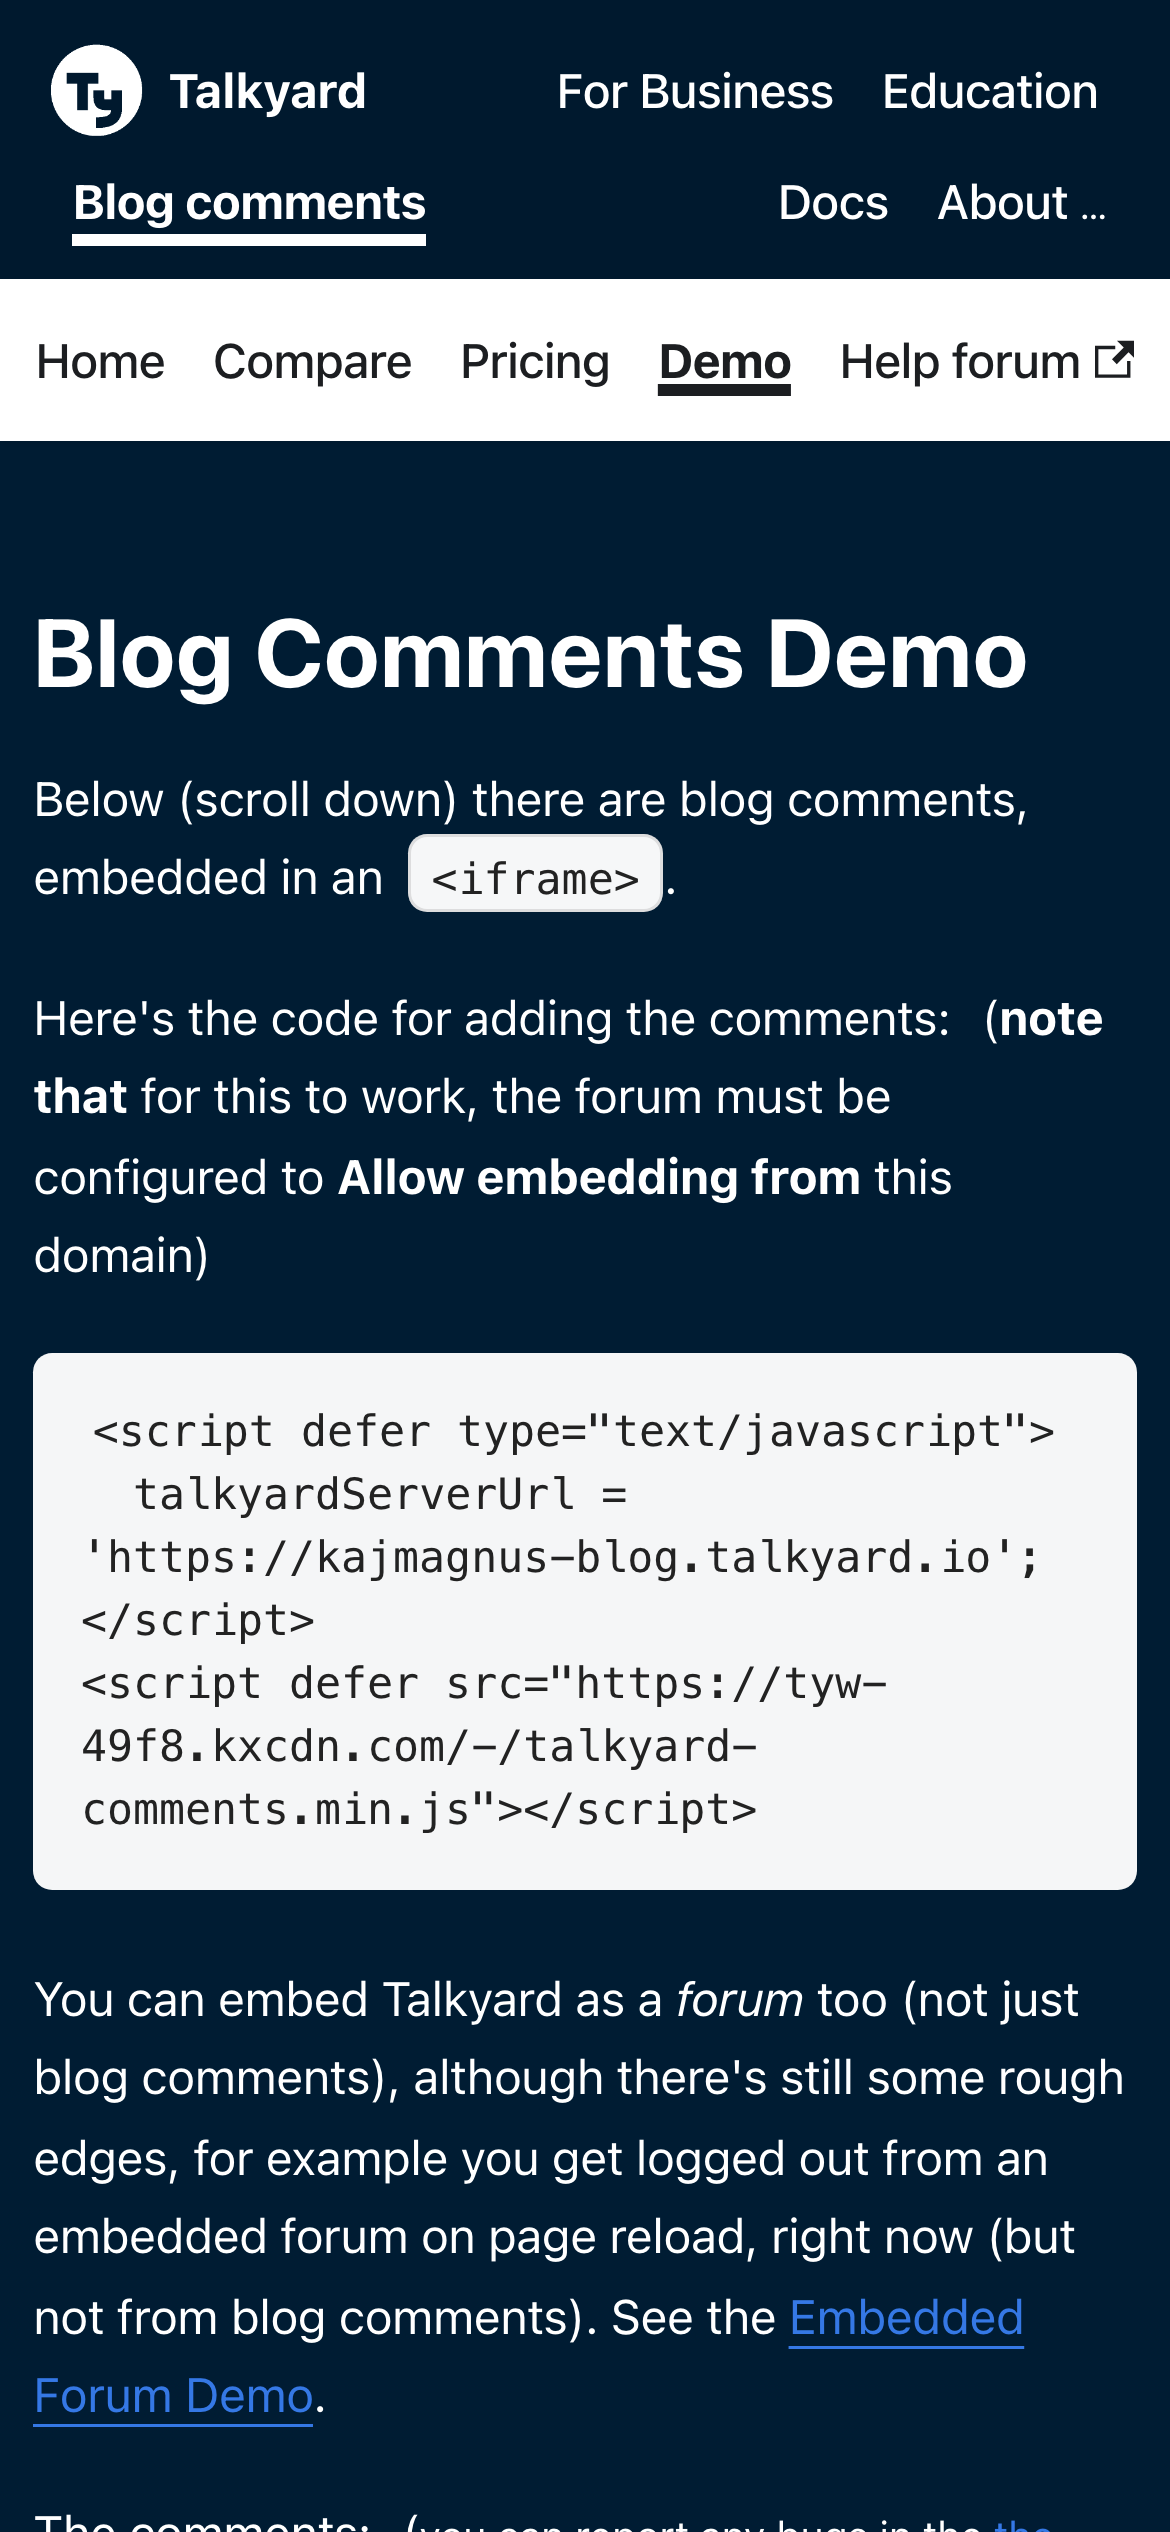1170x2532 pixels.
Task: Click the talkyardServerUrl line in code block
Action: tap(380, 1495)
